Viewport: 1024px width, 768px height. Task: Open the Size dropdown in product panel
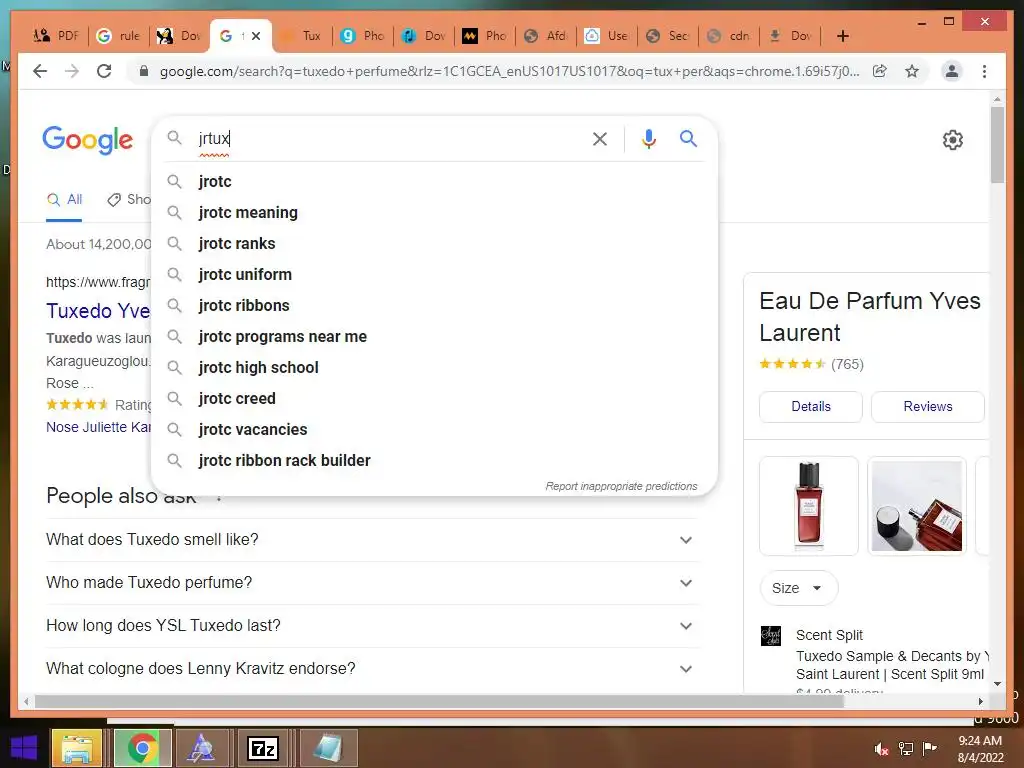click(798, 588)
